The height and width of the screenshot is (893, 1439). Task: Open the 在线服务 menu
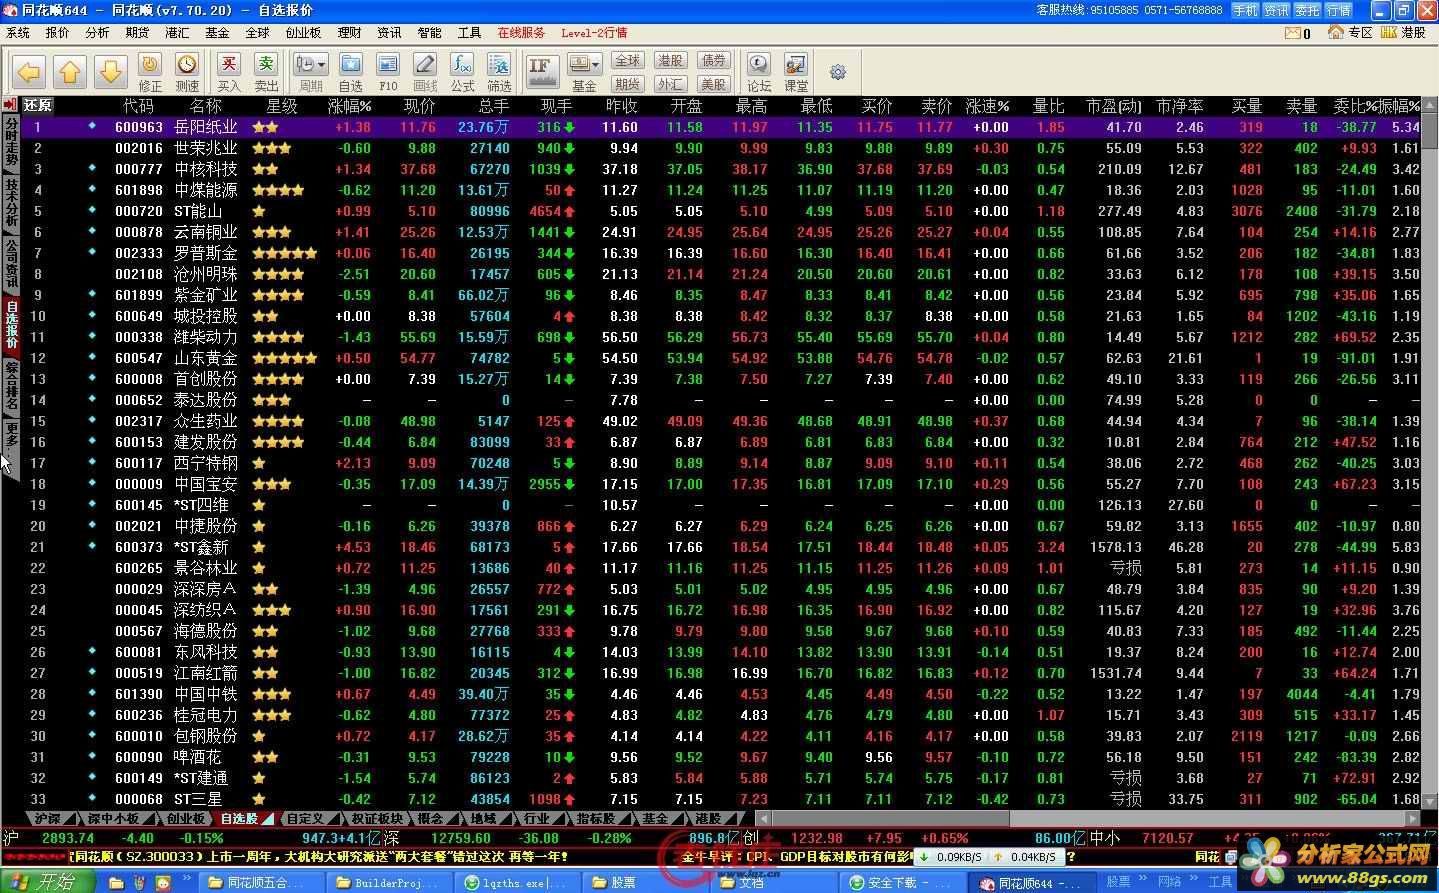point(521,33)
